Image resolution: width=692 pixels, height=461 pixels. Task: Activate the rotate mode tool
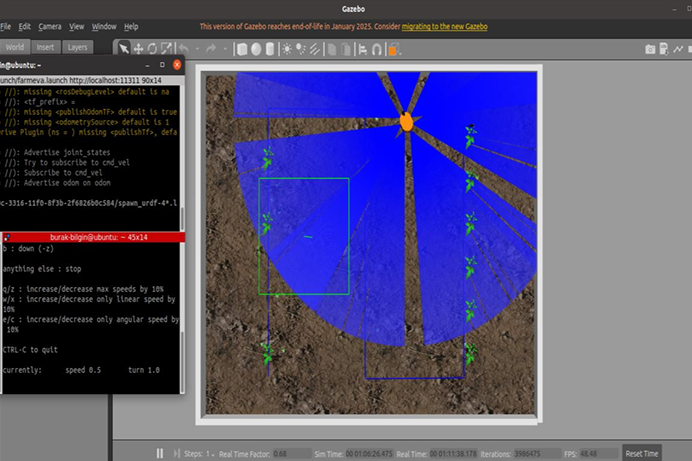(152, 48)
